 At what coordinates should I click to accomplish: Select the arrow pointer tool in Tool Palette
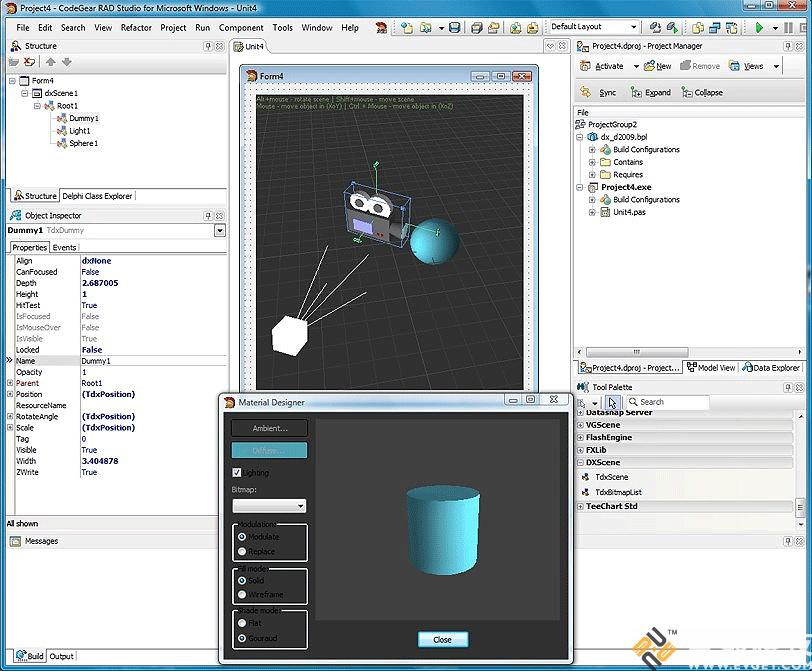(x=613, y=402)
